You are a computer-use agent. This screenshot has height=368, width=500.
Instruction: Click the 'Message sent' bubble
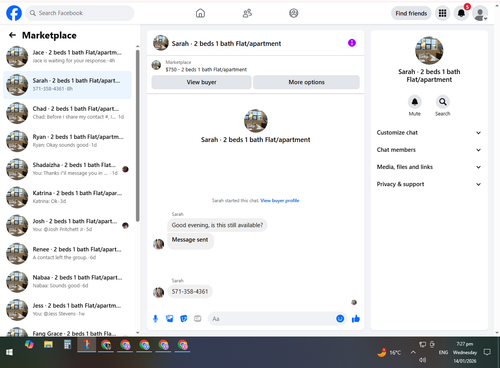coord(190,241)
